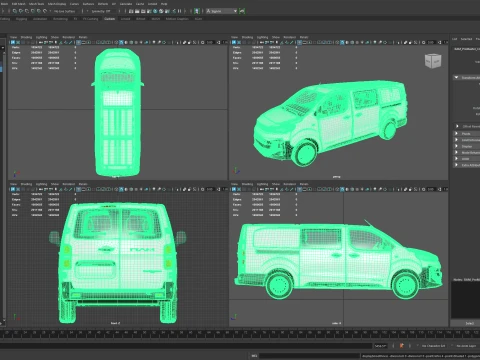Click the MEL command line input field

[309, 356]
